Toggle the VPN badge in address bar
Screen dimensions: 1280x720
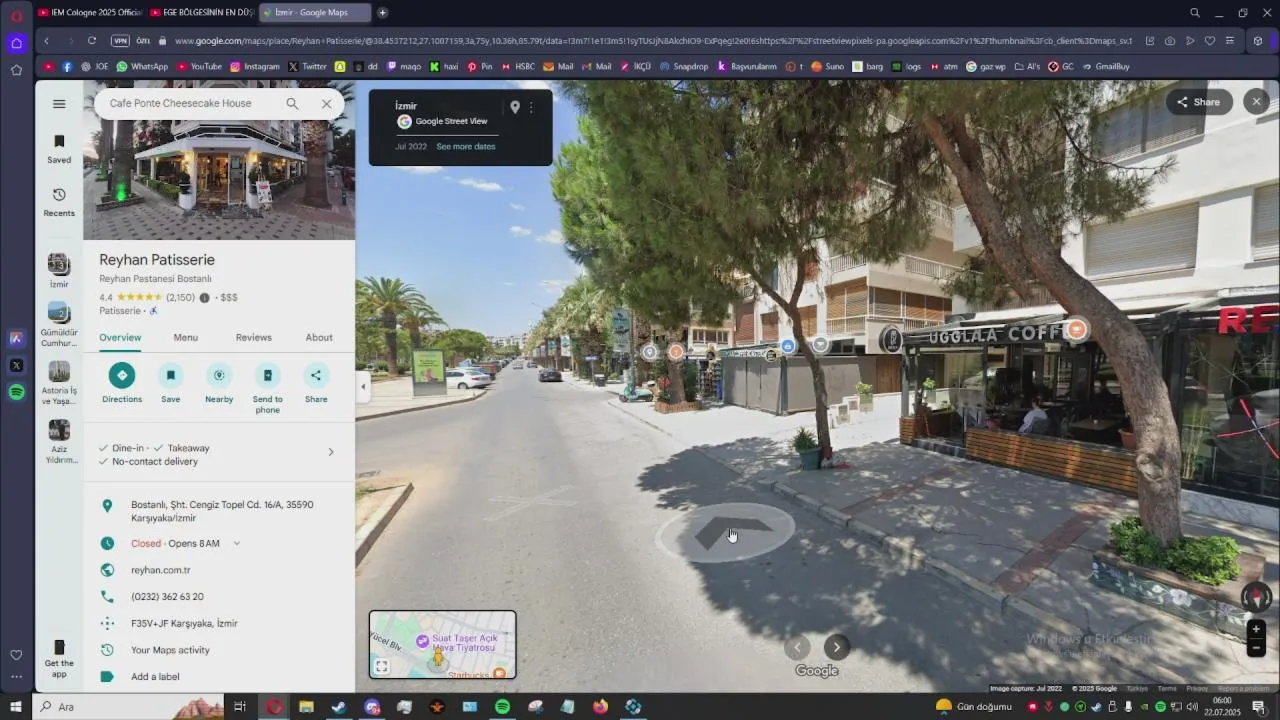point(120,41)
